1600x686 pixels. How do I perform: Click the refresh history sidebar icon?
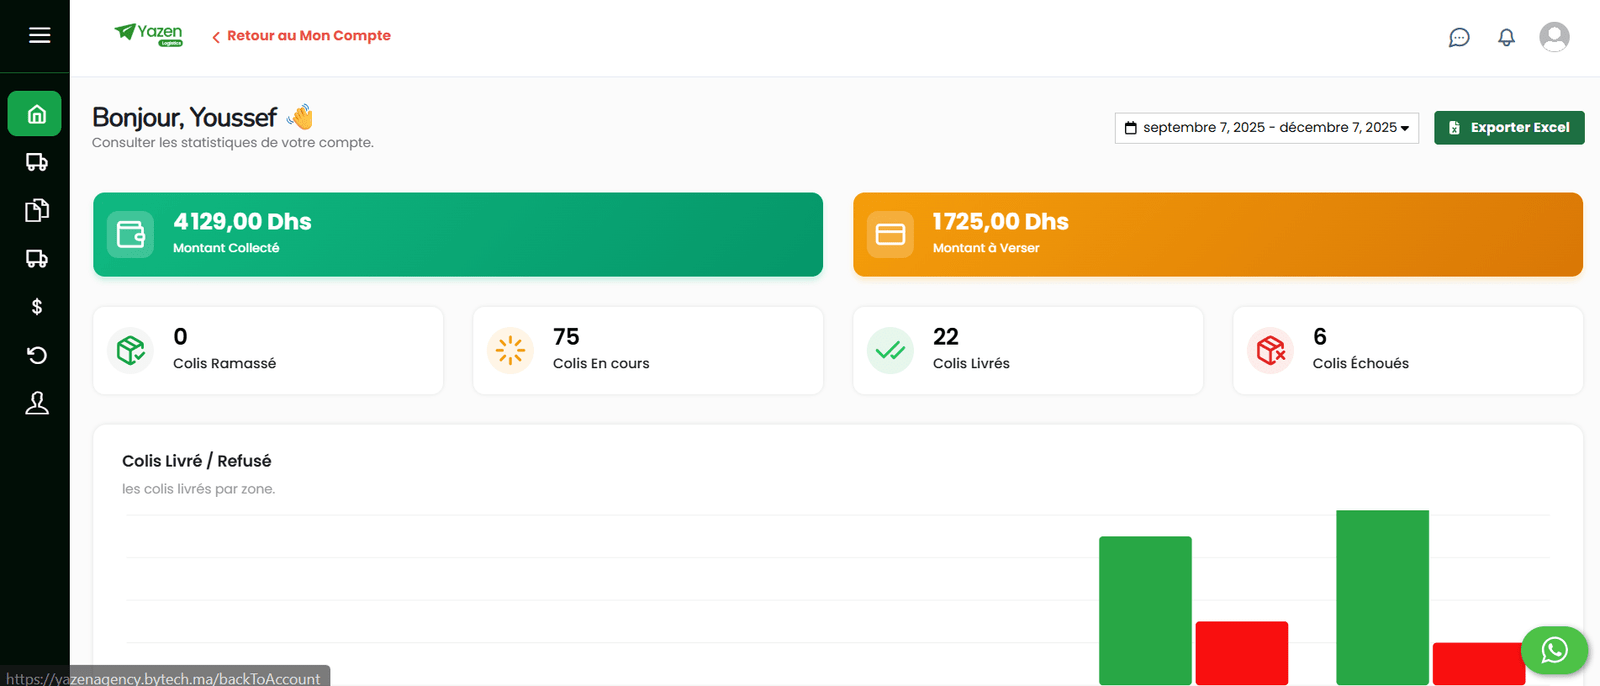pyautogui.click(x=36, y=355)
